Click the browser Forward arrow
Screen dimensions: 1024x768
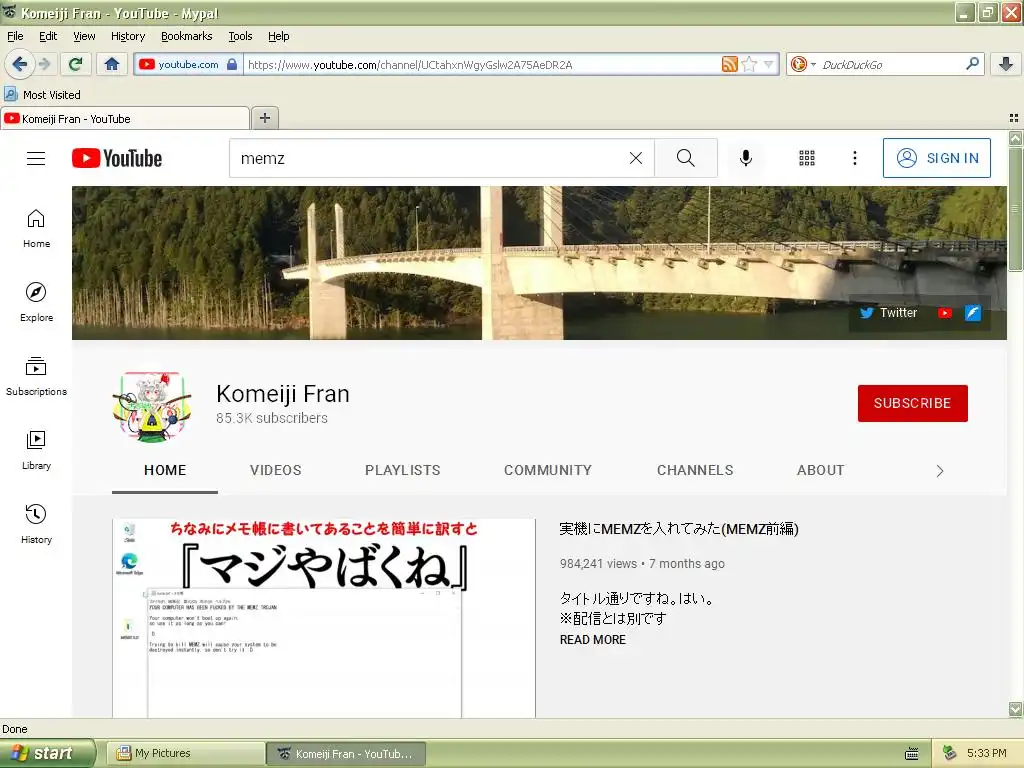coord(44,64)
